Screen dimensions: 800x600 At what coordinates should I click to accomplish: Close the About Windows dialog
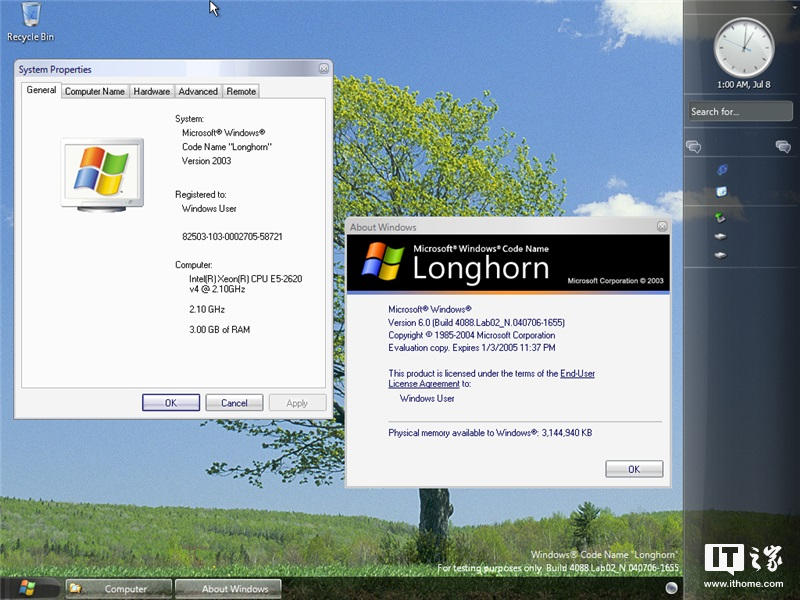click(x=662, y=227)
